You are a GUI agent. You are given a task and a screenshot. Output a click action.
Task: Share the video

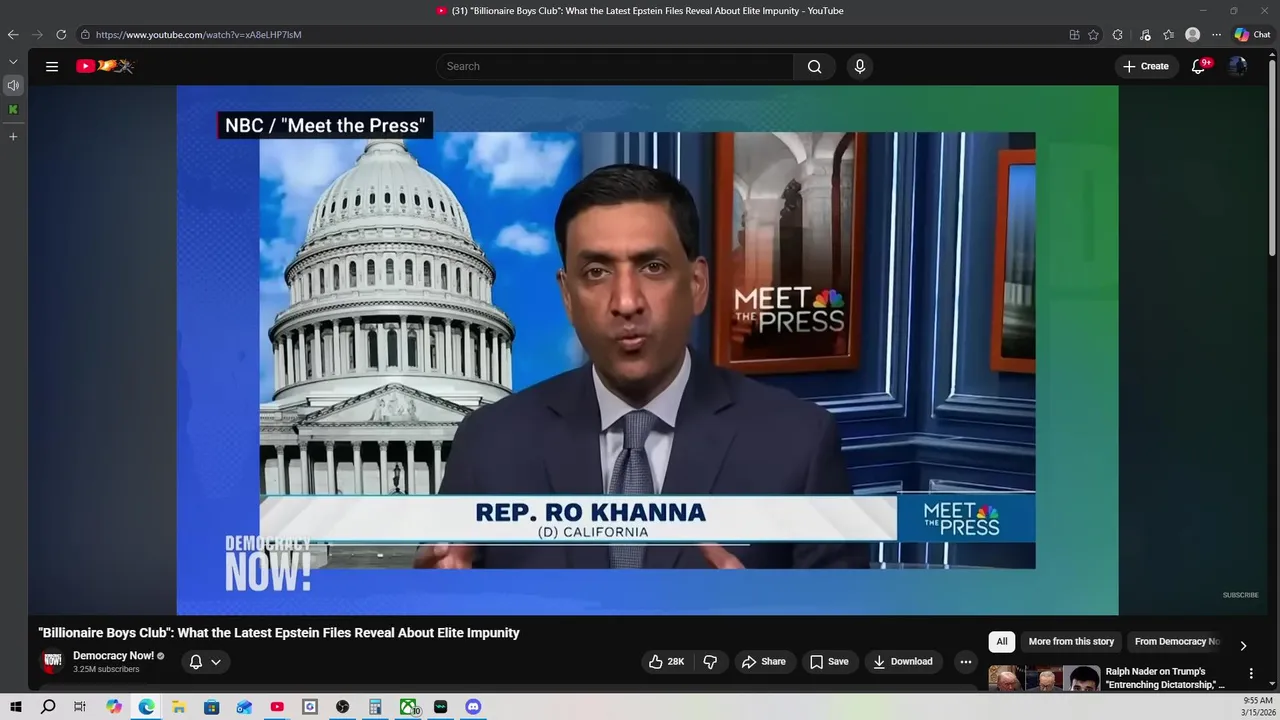coord(763,661)
